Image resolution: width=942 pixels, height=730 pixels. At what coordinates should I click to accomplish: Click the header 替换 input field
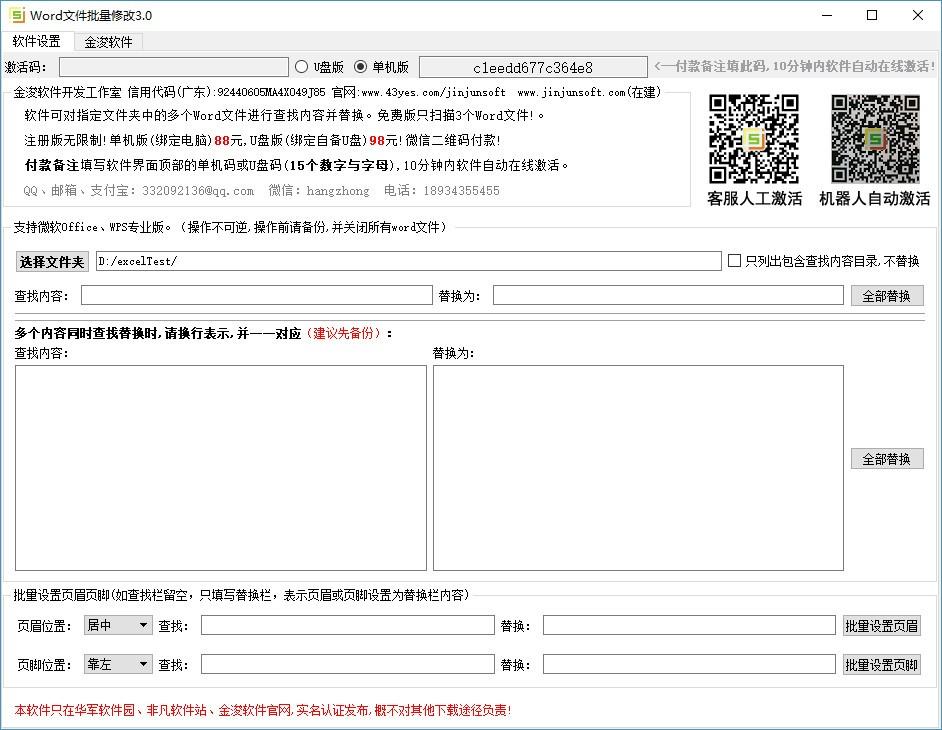tap(689, 625)
